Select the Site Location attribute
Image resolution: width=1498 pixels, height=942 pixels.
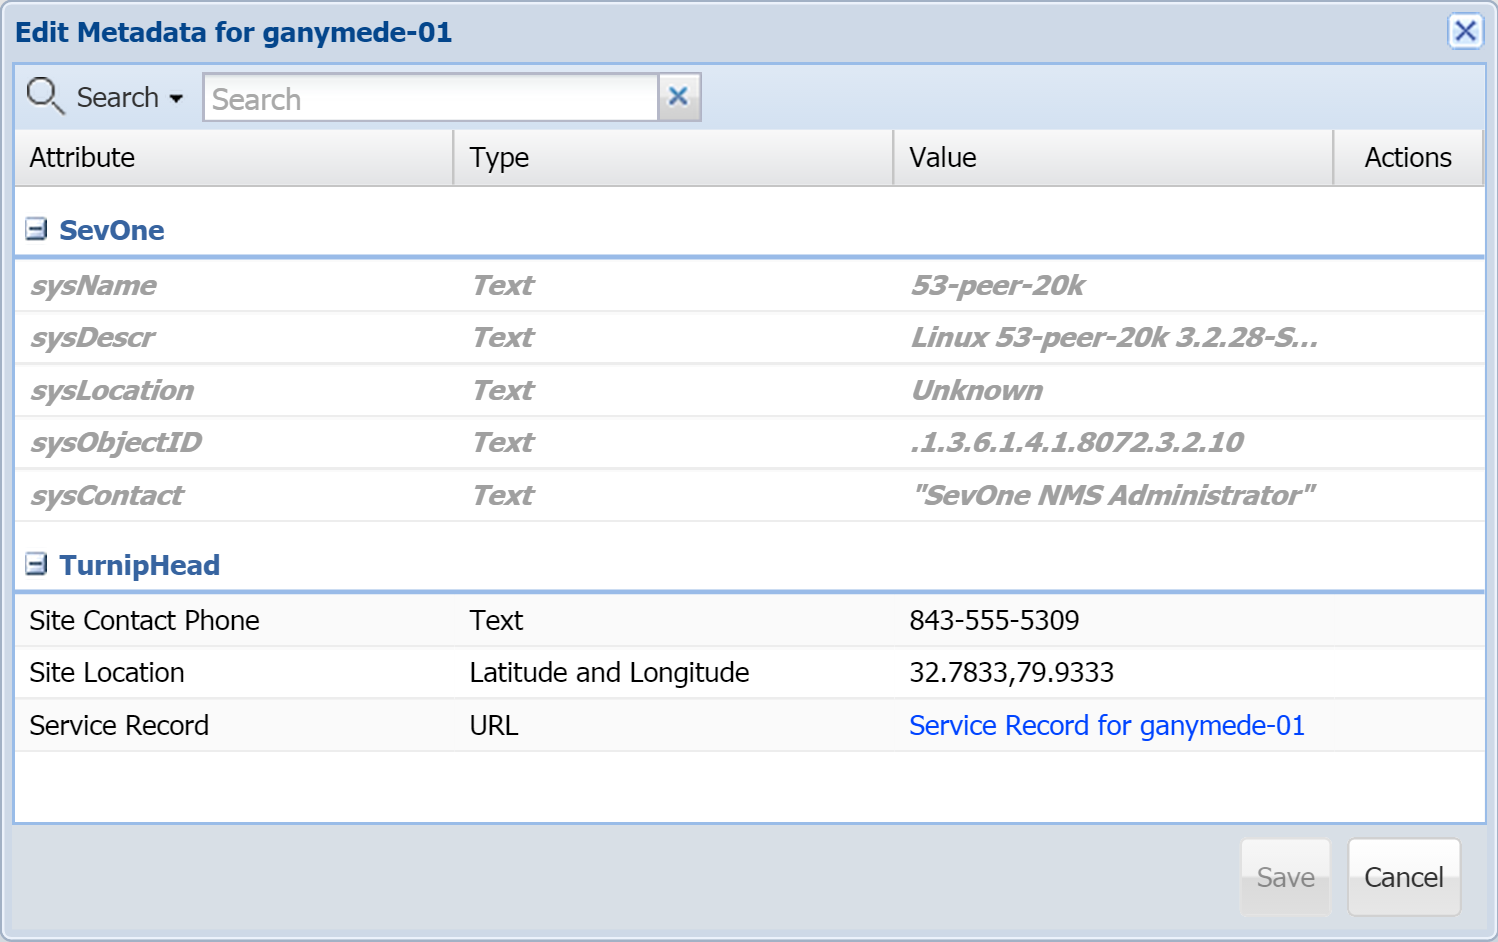pyautogui.click(x=107, y=672)
